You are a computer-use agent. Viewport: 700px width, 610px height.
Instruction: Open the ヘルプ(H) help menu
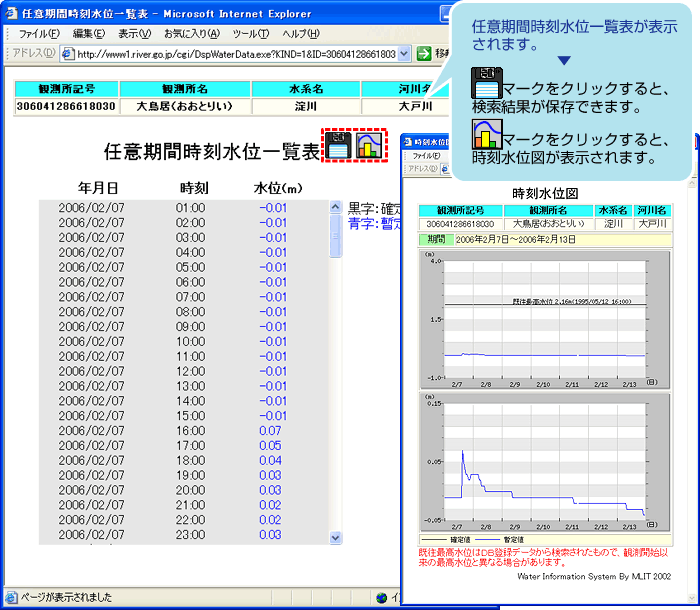pos(300,34)
